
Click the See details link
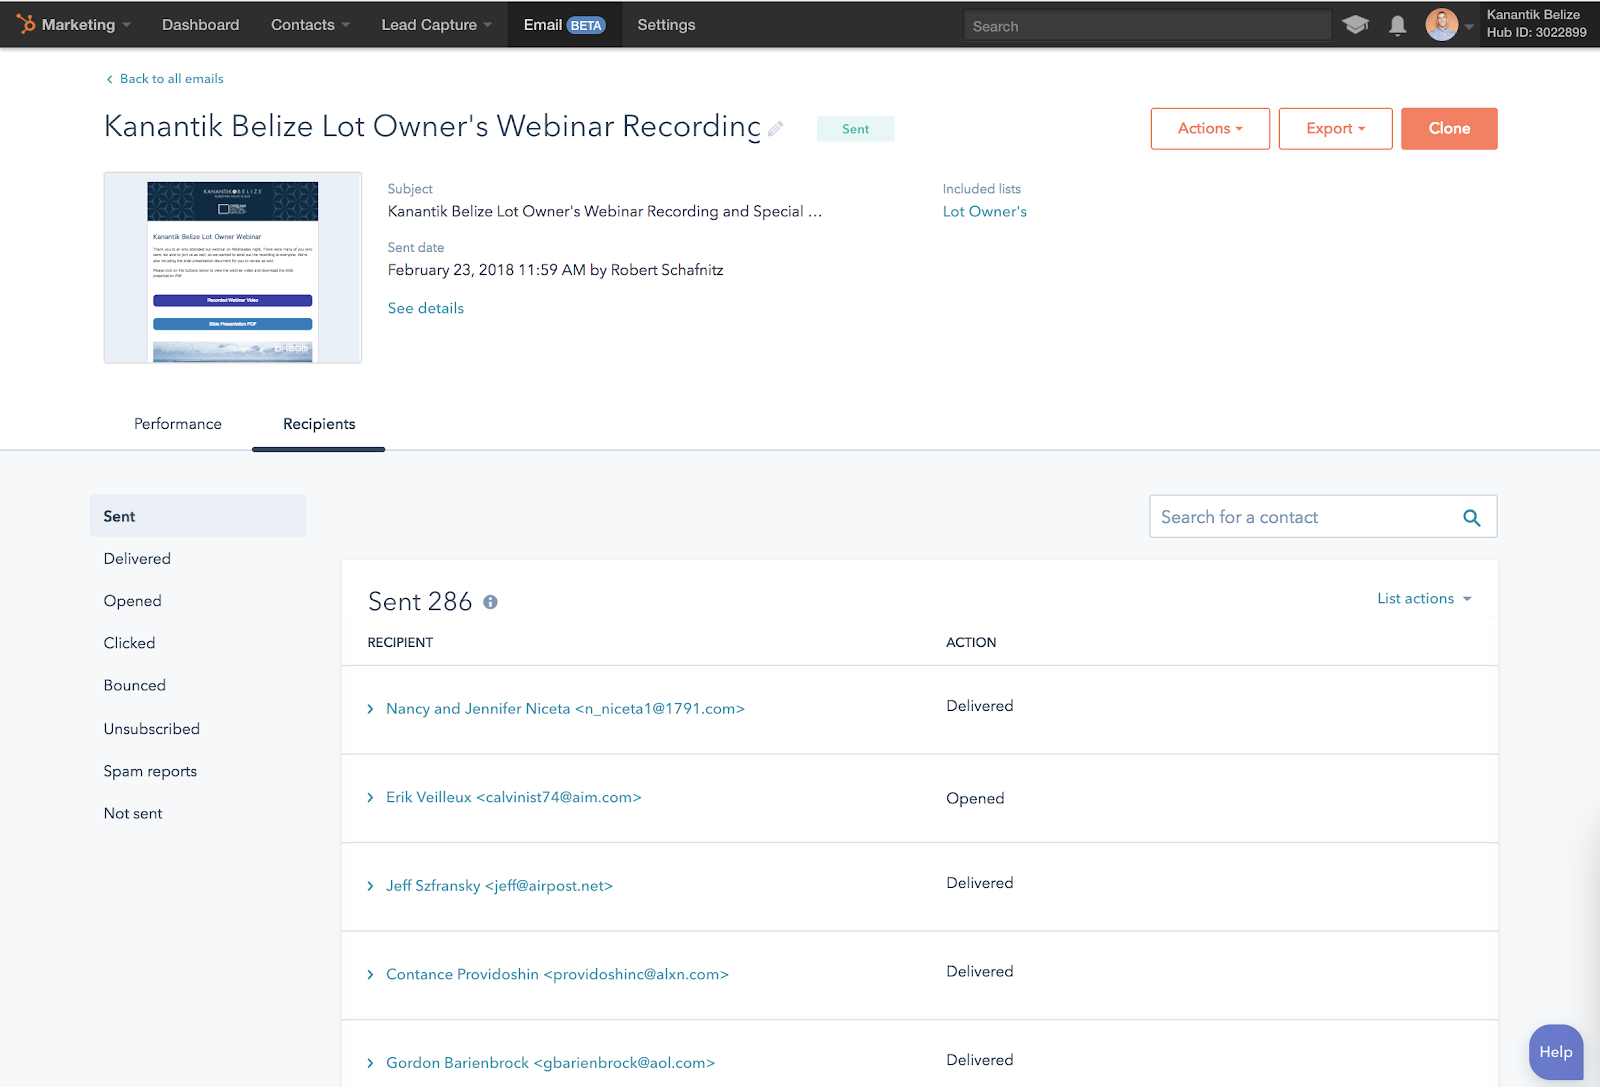426,308
